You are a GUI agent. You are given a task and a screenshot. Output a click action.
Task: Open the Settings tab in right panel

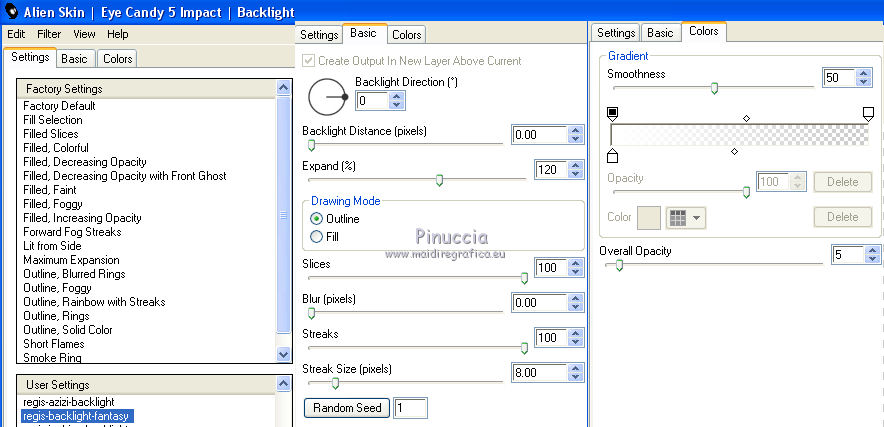tap(616, 33)
